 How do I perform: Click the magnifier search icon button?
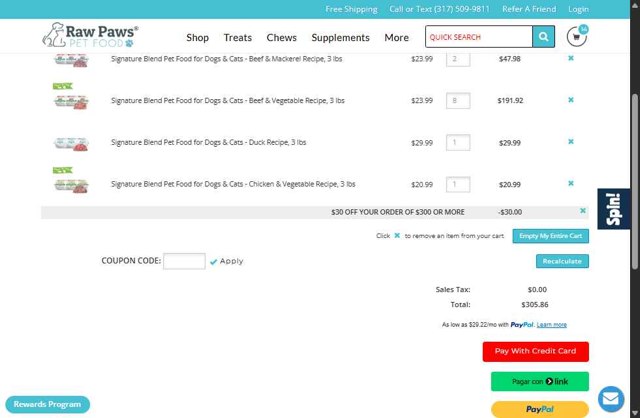coord(543,37)
